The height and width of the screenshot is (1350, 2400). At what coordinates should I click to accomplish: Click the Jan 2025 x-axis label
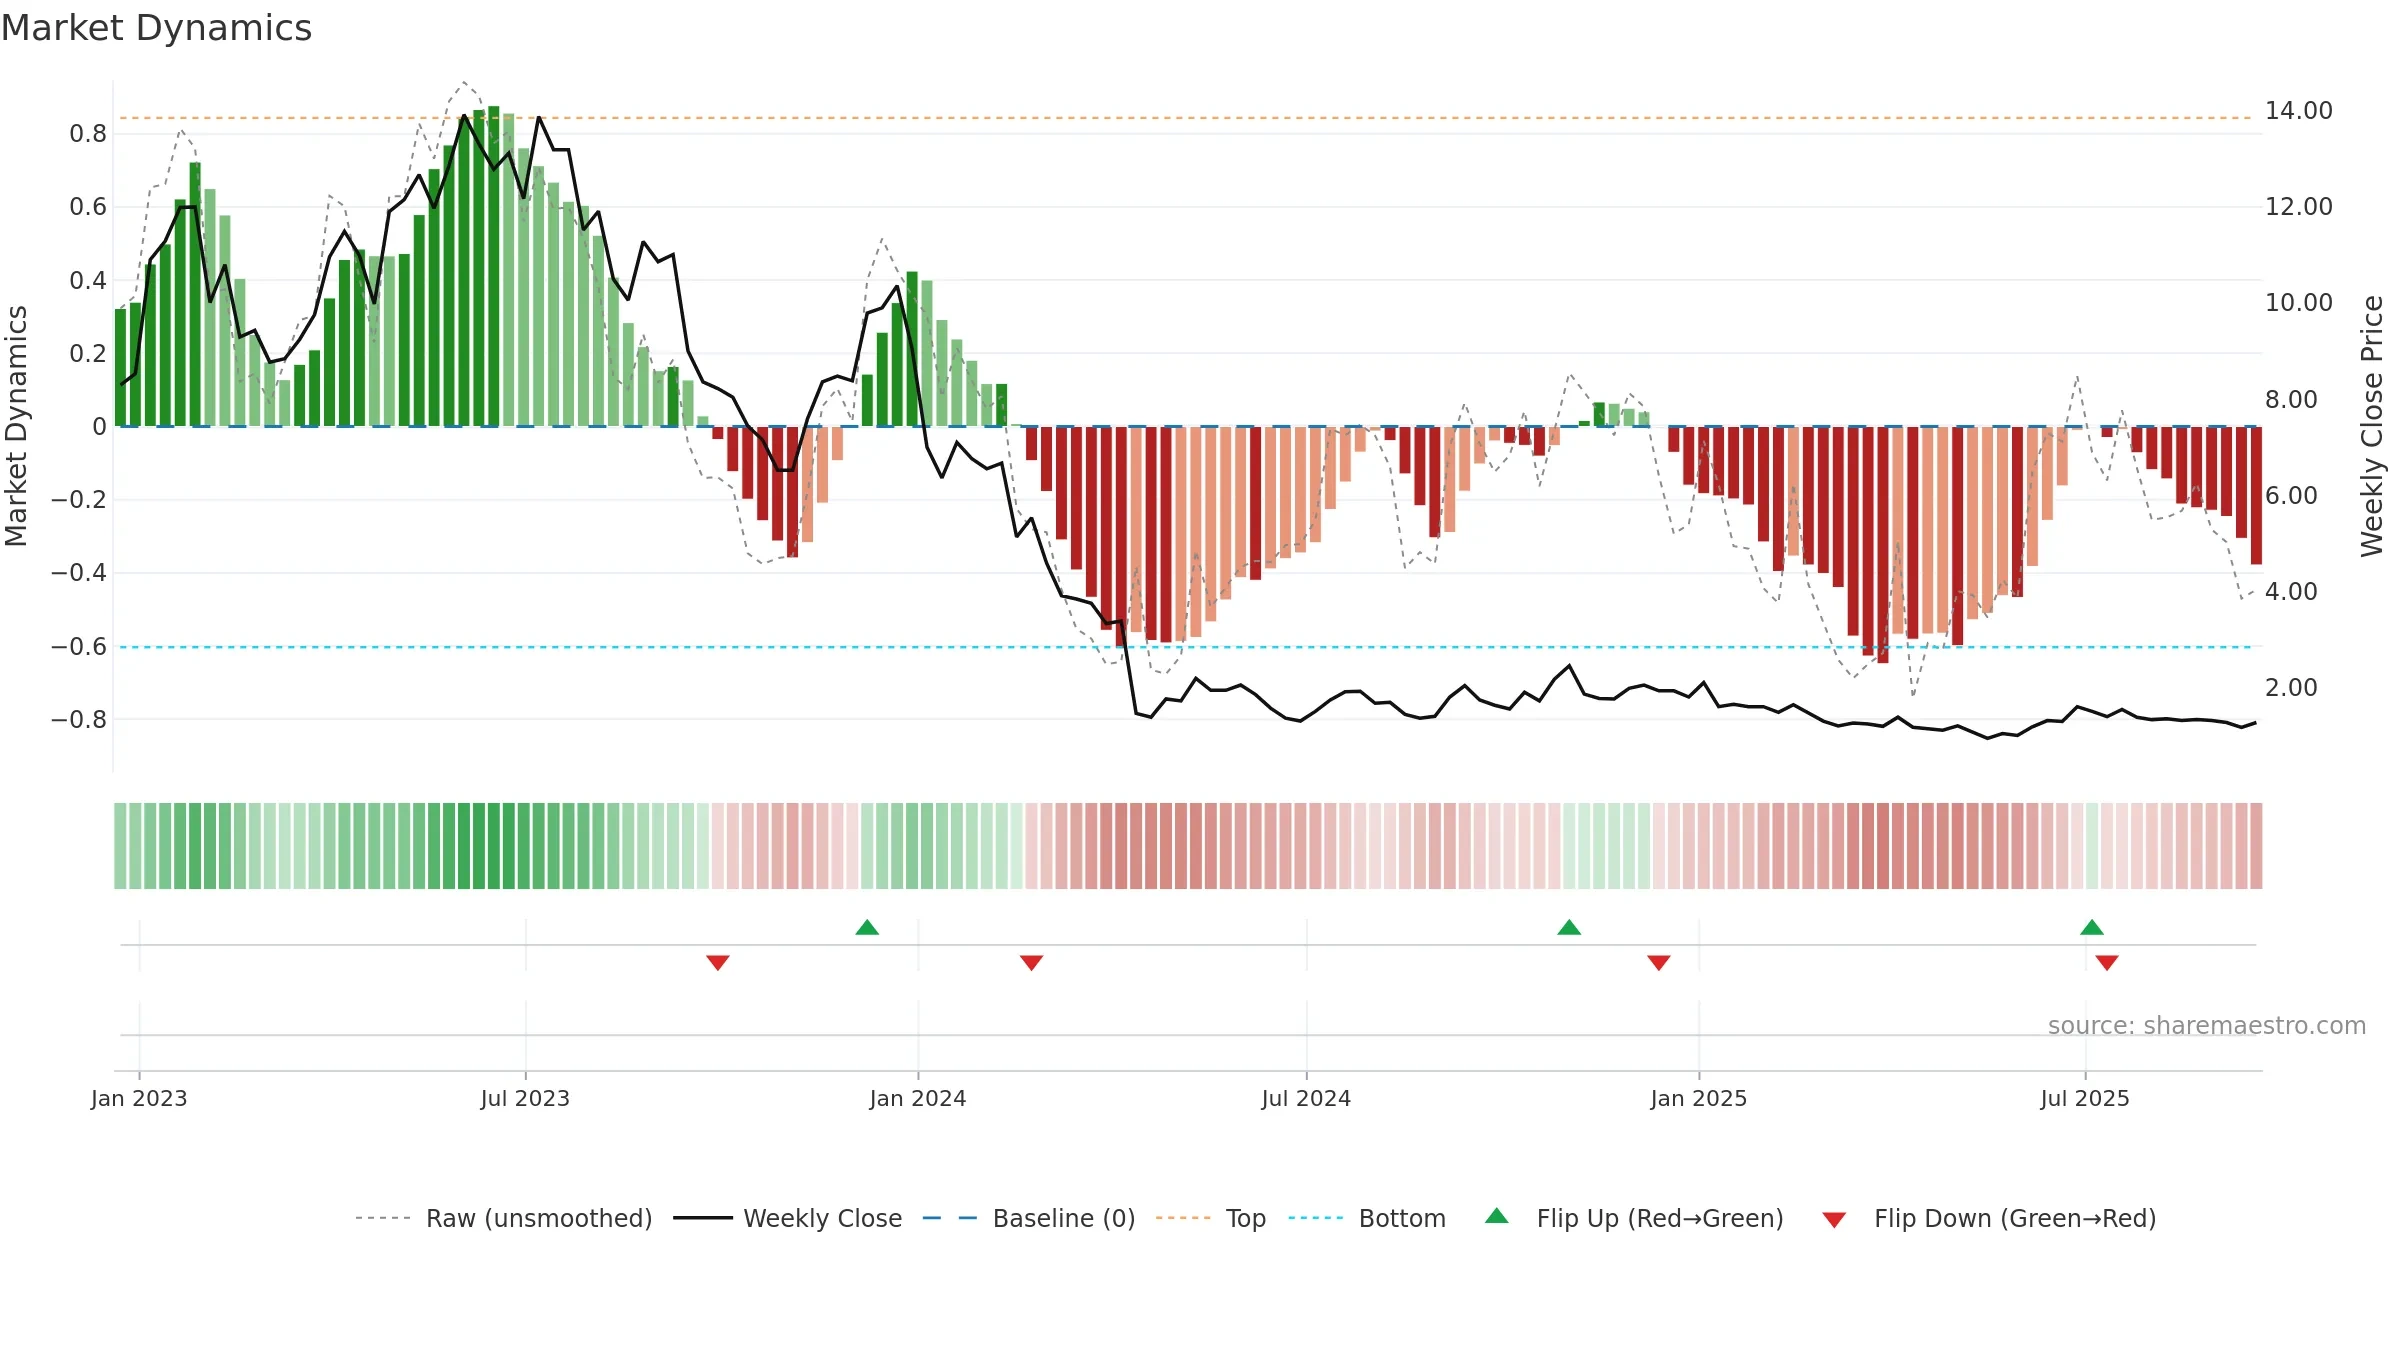coord(1699,1098)
